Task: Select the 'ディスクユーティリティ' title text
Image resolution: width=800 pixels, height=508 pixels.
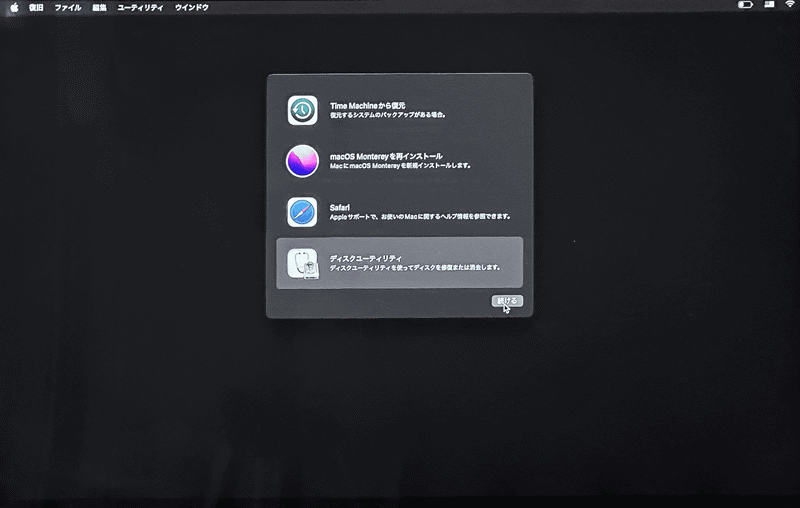Action: click(365, 258)
